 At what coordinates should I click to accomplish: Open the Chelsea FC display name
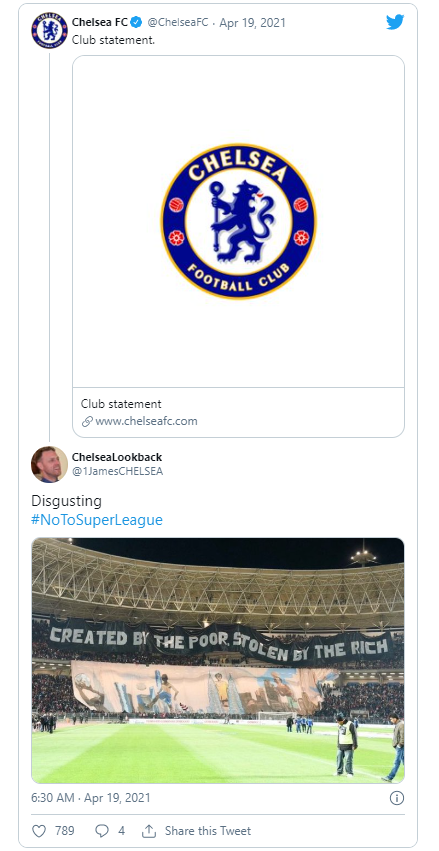pyautogui.click(x=100, y=23)
